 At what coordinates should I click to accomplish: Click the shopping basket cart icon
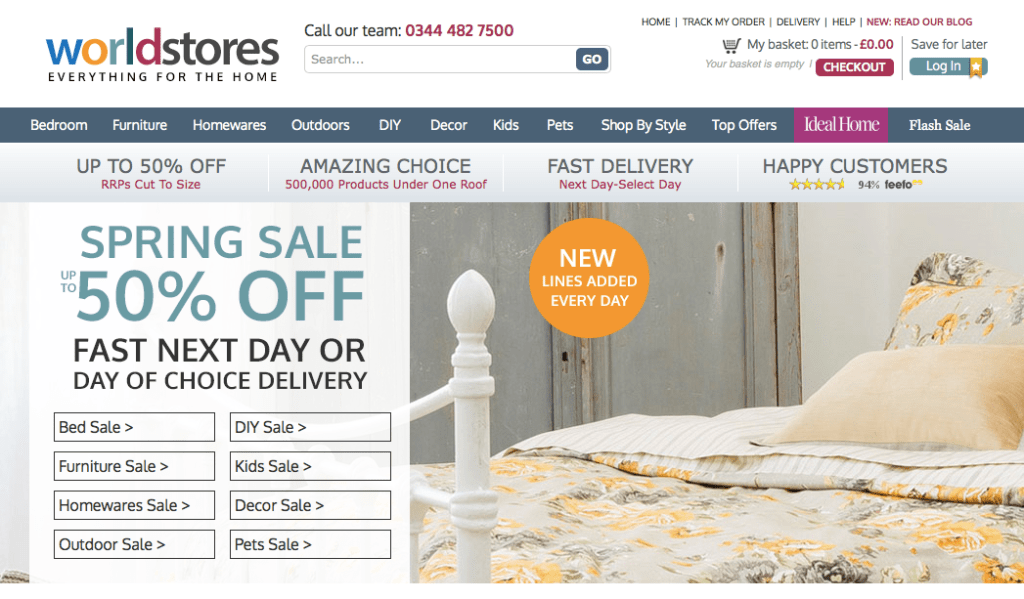(x=731, y=45)
